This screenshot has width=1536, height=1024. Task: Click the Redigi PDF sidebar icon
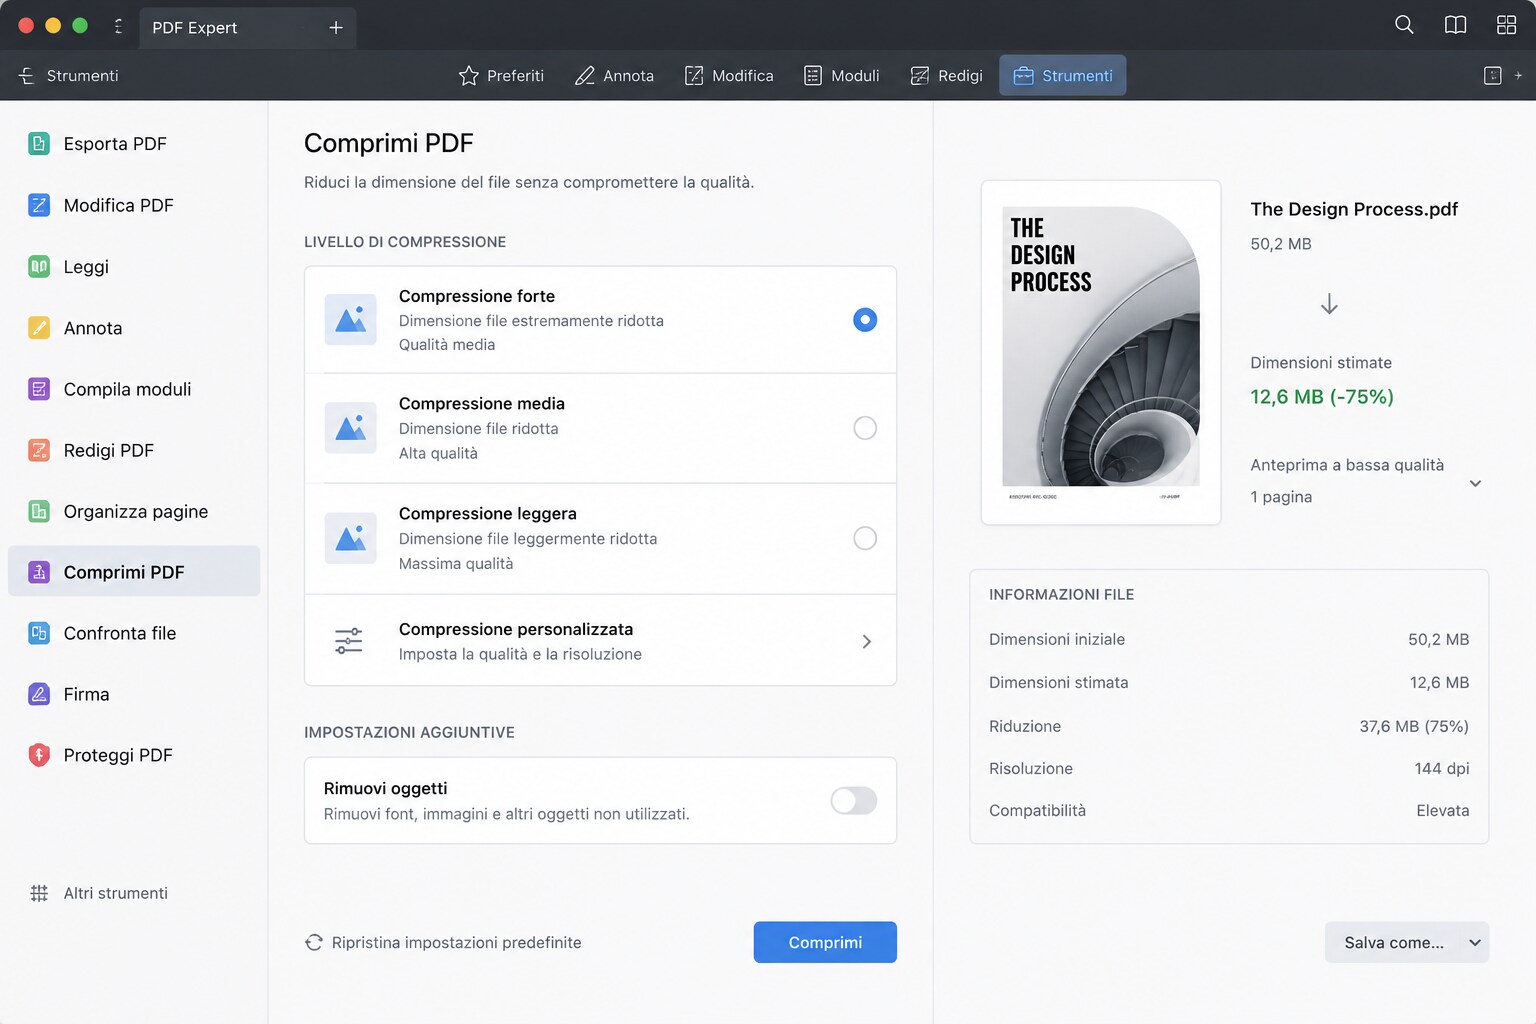[x=39, y=450]
